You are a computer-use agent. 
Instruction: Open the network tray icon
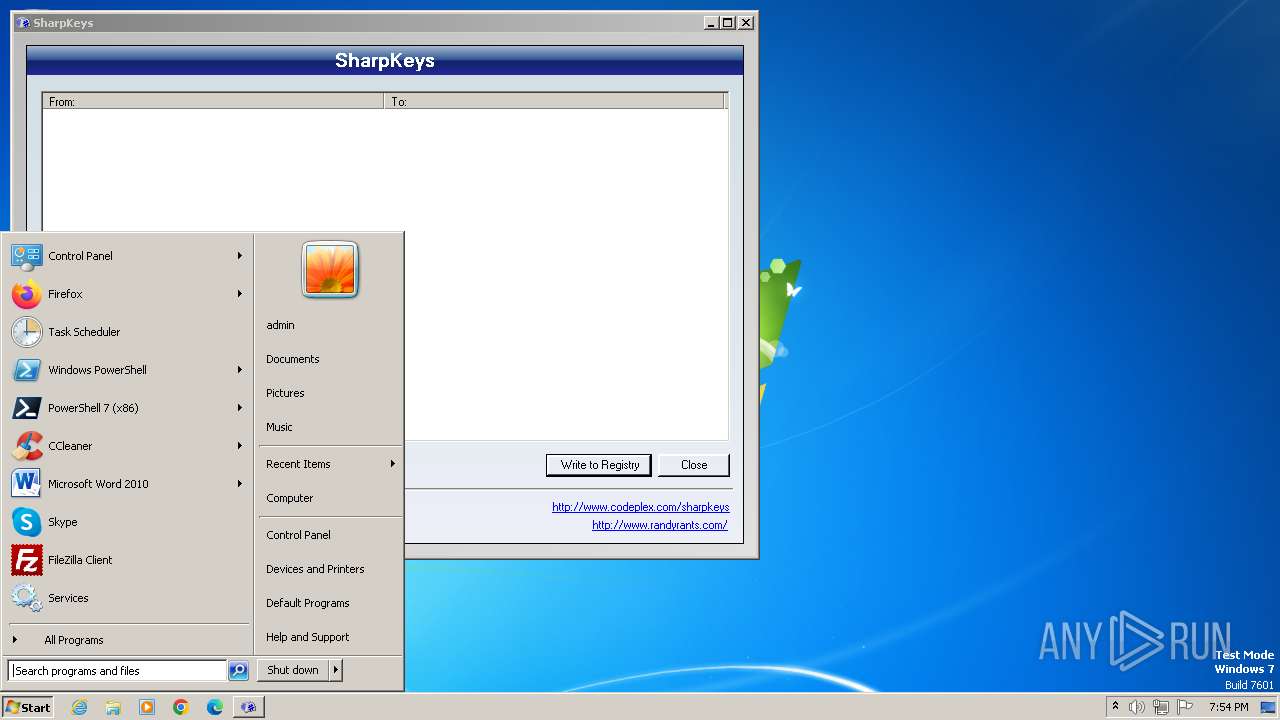[x=1161, y=707]
